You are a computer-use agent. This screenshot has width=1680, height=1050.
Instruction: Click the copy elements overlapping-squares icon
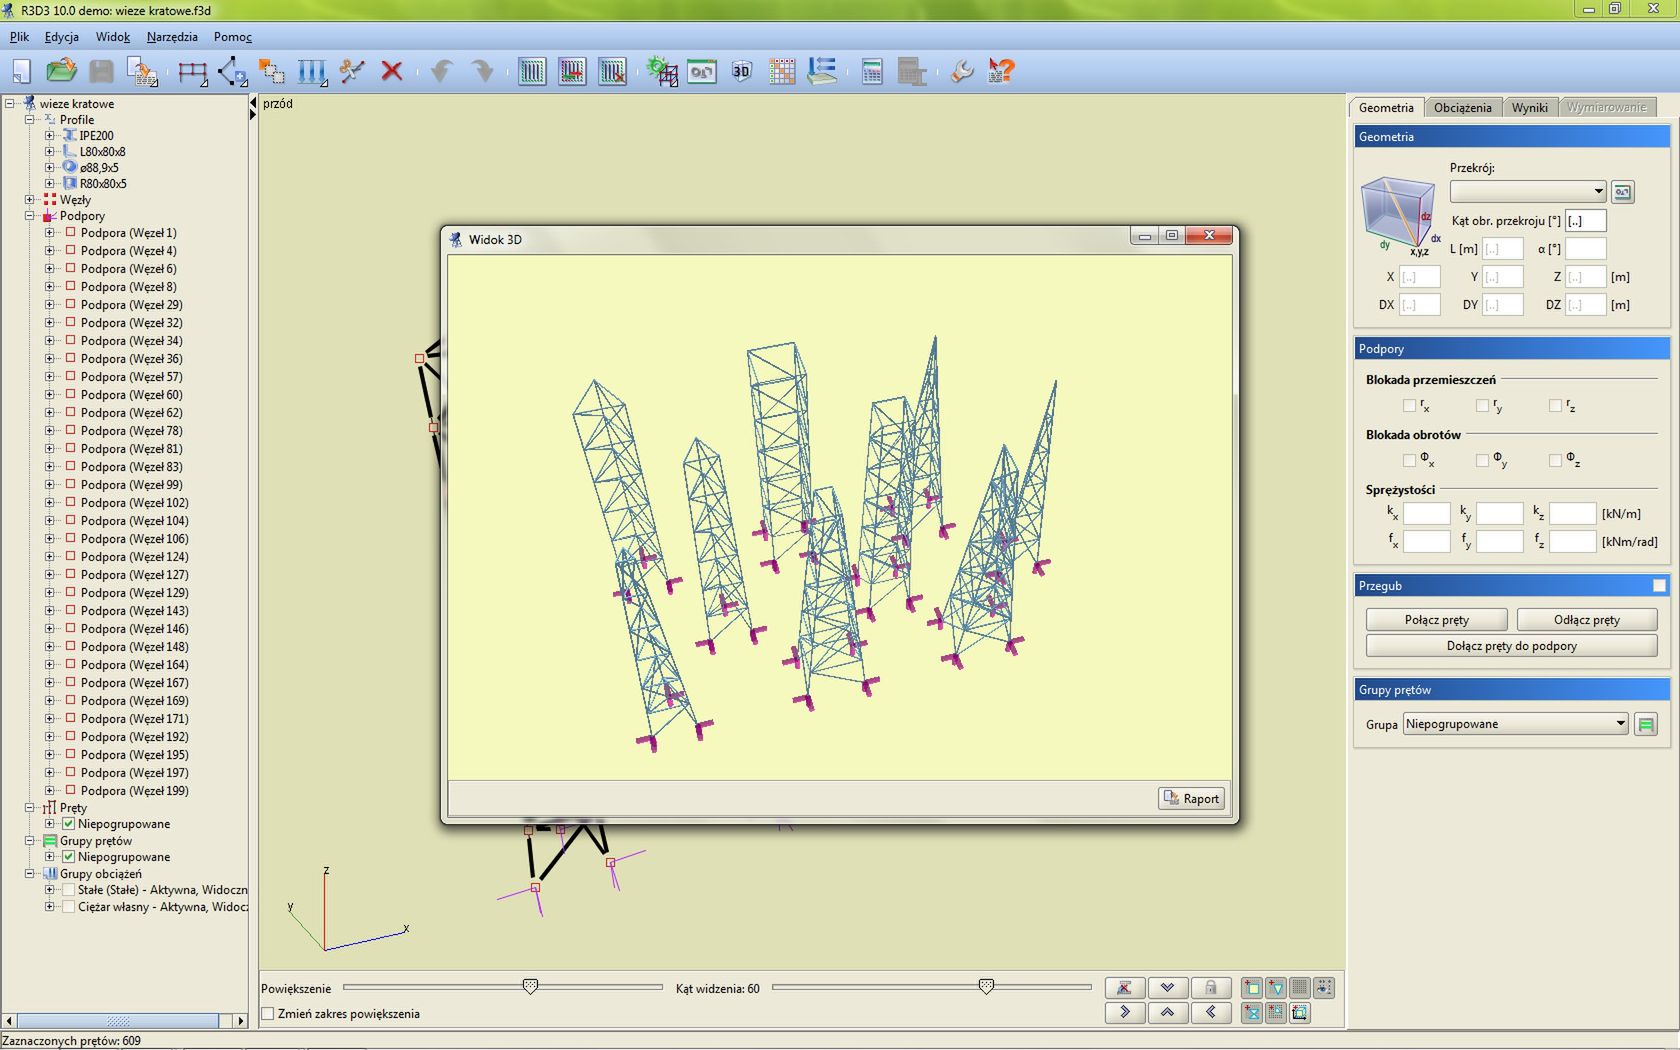point(271,71)
